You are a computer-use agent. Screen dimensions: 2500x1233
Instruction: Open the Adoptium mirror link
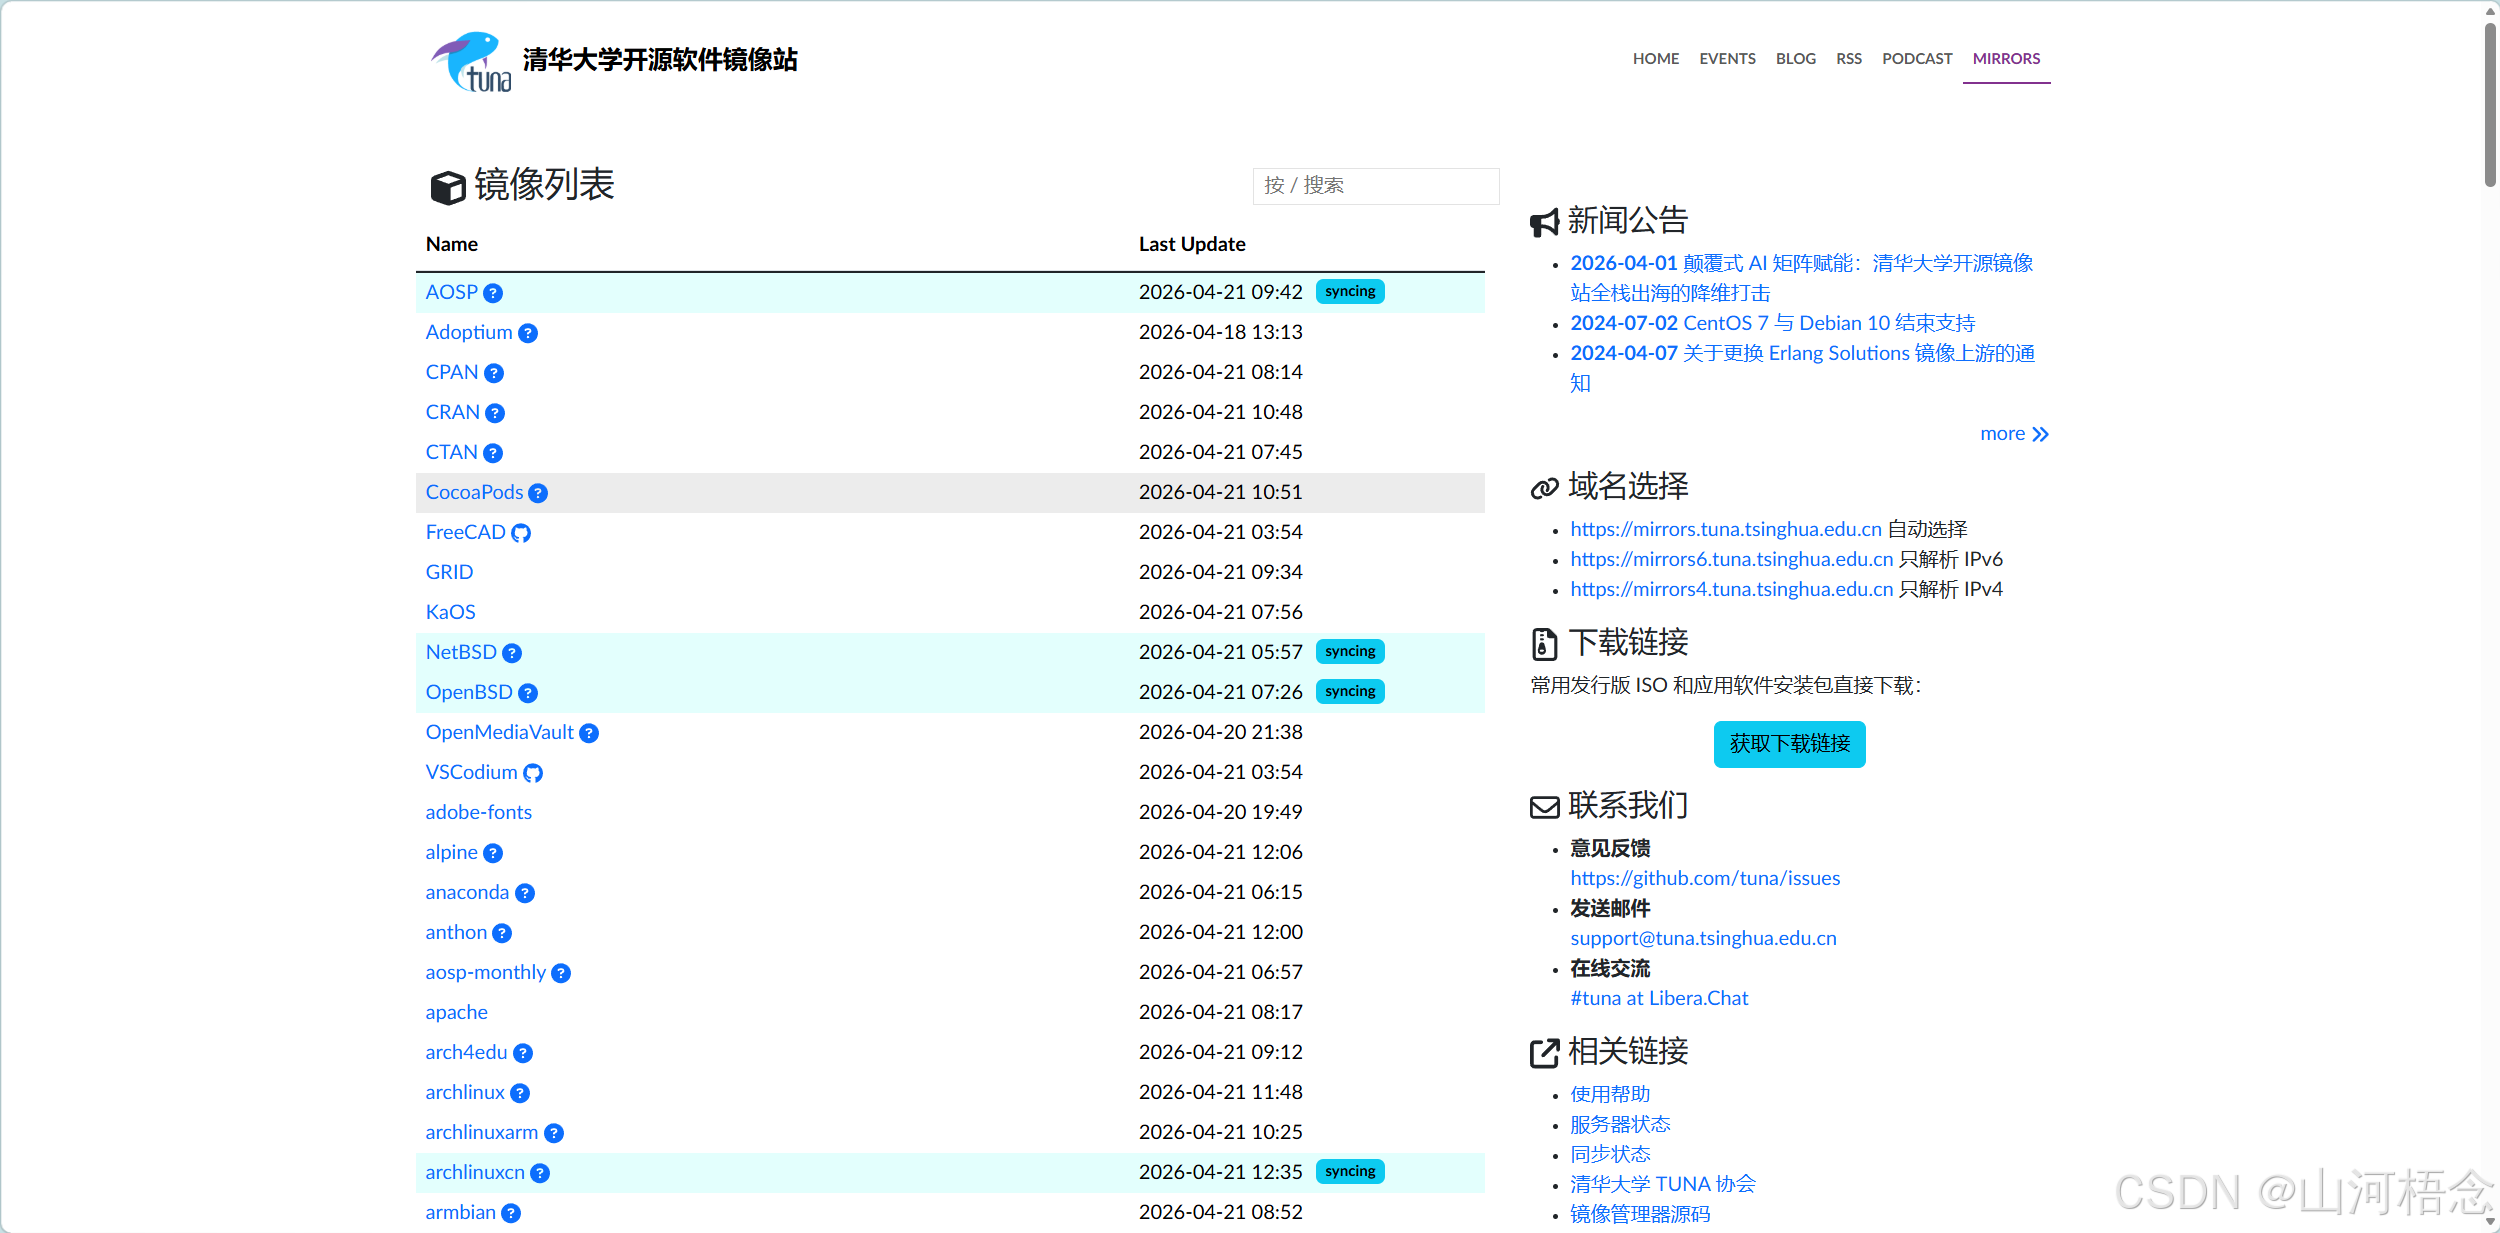(469, 332)
